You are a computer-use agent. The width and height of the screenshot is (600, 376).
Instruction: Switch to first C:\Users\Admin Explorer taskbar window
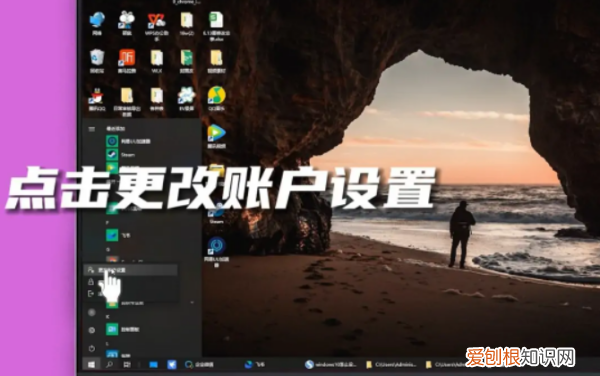[x=391, y=365]
